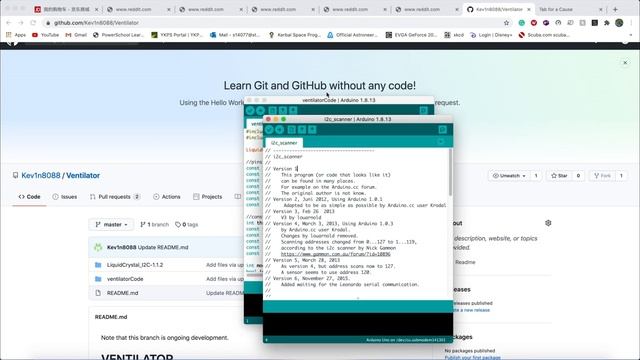Click Verify in the i2c_scanner Arduino window
Screen dimensions: 640x360
(269, 130)
